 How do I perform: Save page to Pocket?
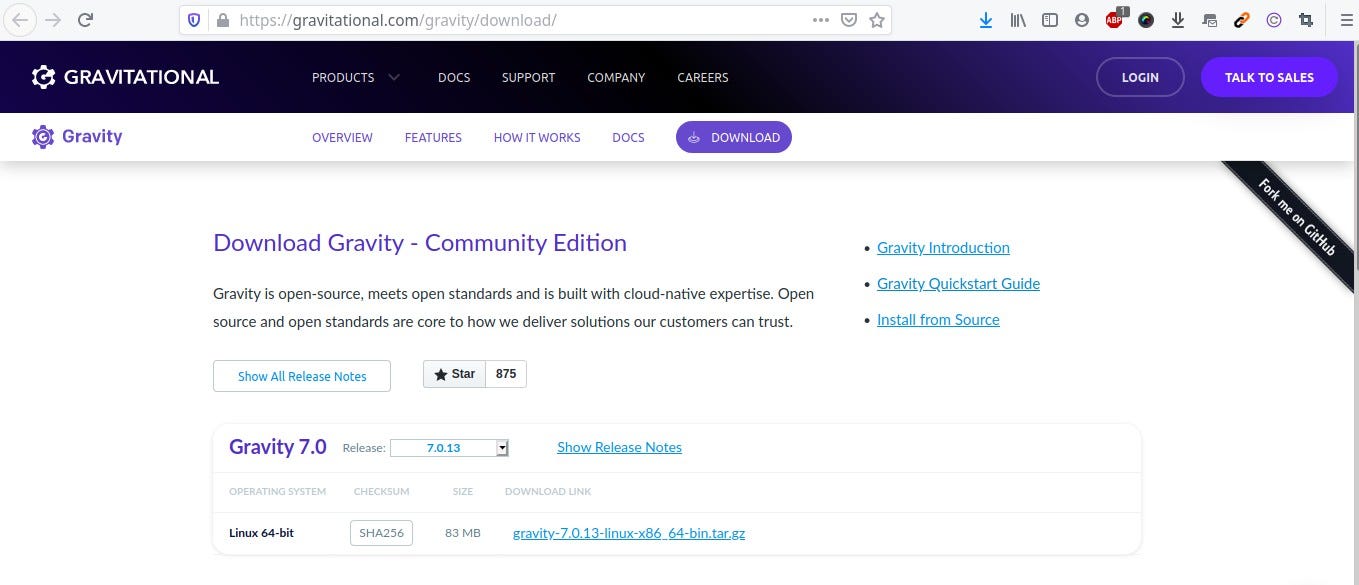pyautogui.click(x=849, y=20)
